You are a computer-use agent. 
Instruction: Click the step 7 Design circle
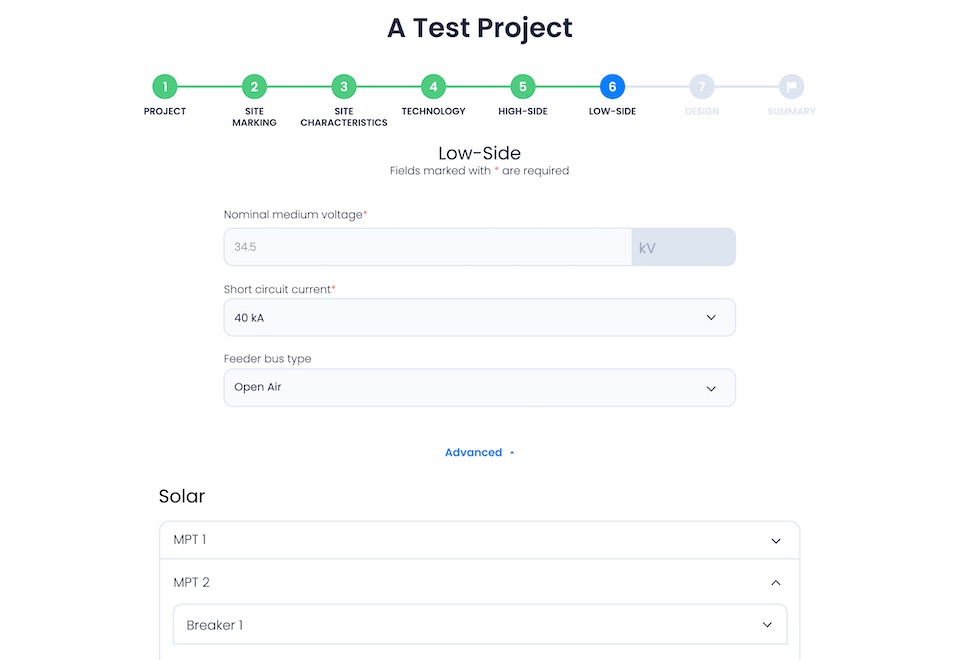702,86
